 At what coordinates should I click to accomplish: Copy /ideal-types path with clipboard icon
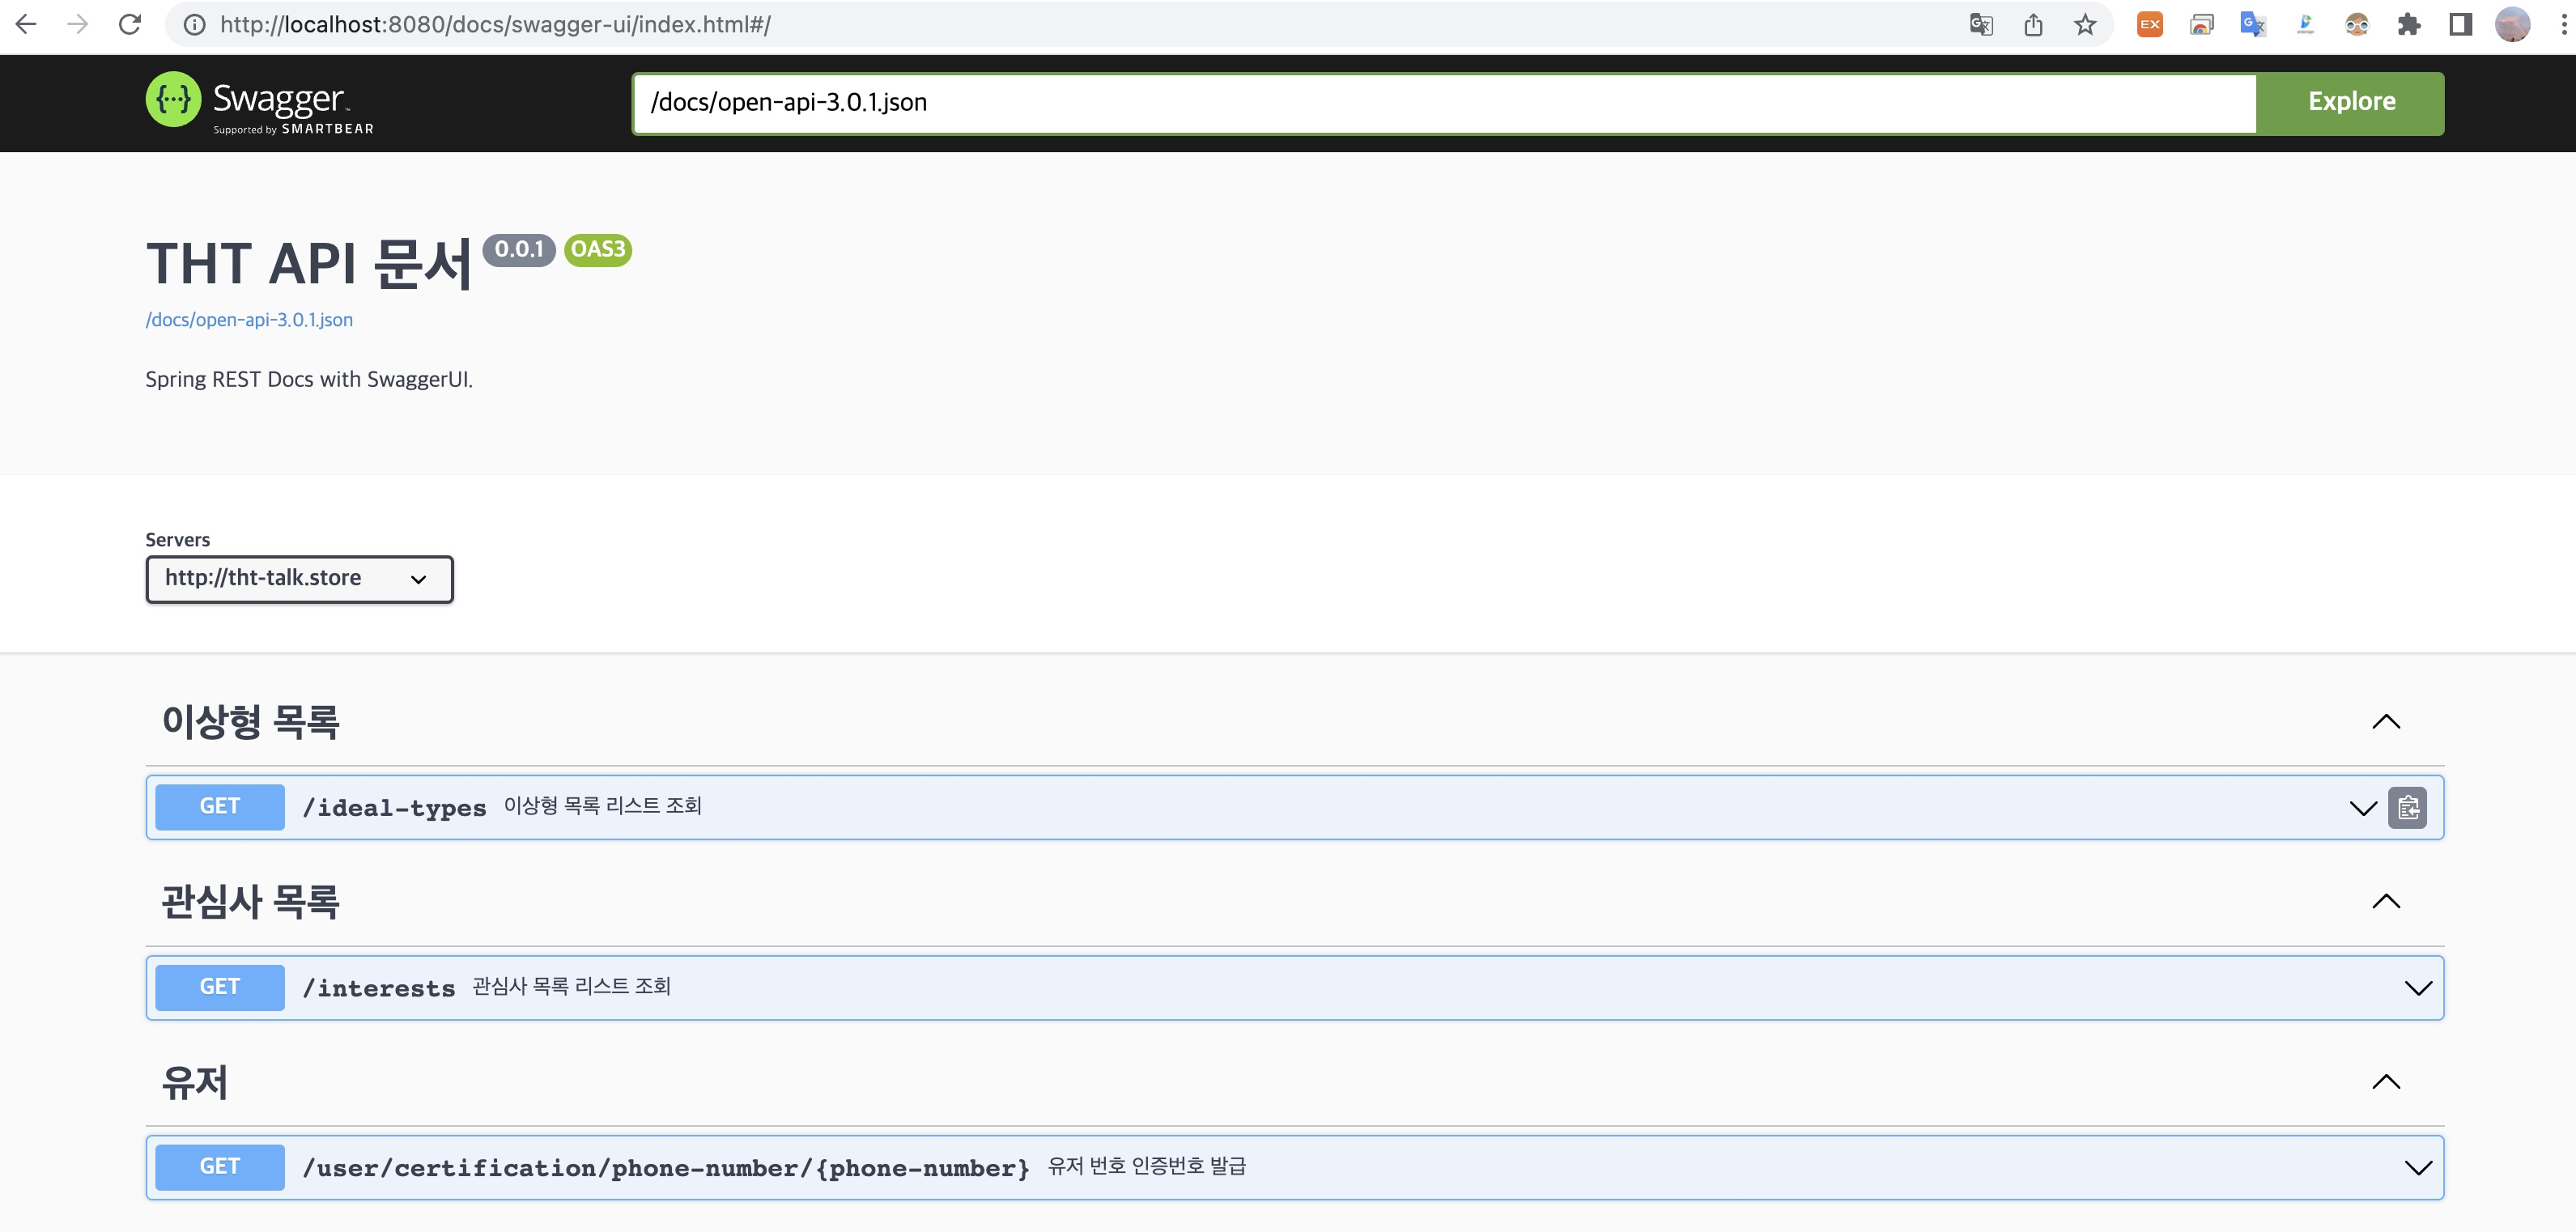pyautogui.click(x=2408, y=807)
